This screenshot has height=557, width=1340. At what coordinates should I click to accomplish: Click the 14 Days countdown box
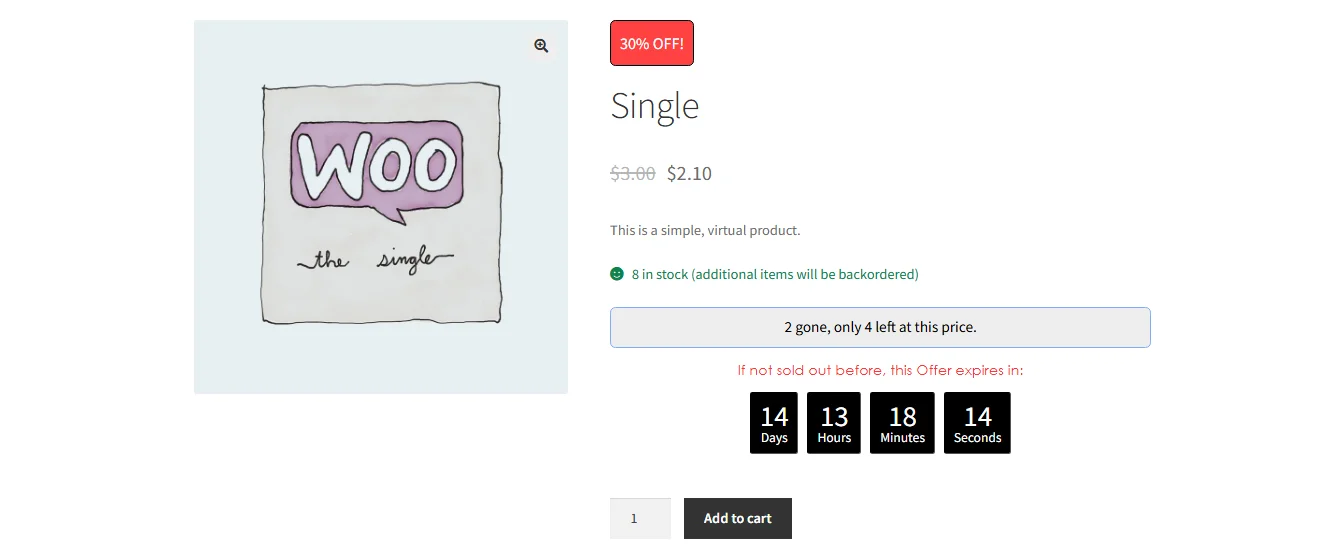(774, 423)
